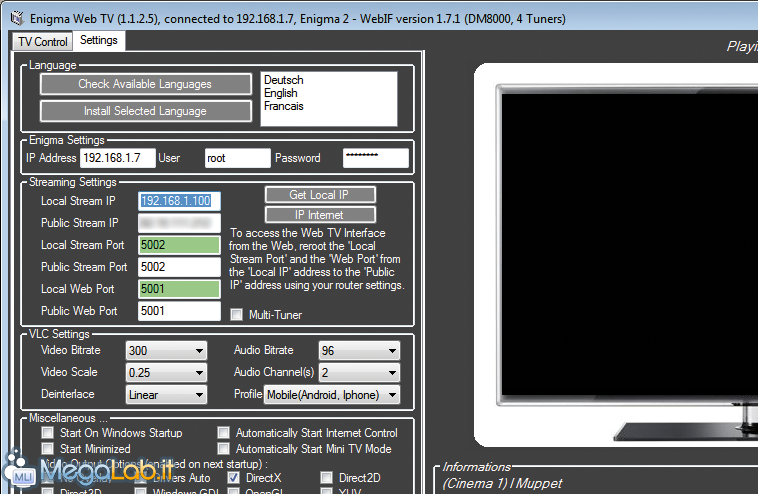Image resolution: width=758 pixels, height=494 pixels.
Task: Click the Enigma IP Address field
Action: [x=118, y=158]
